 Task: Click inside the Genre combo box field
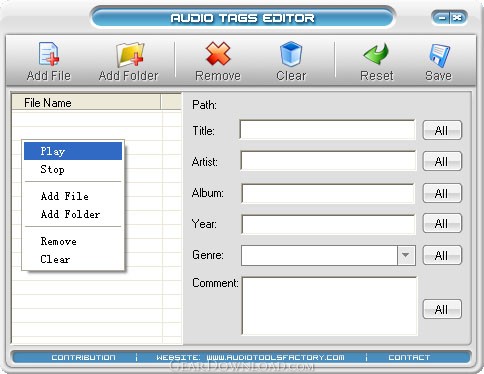(x=319, y=255)
